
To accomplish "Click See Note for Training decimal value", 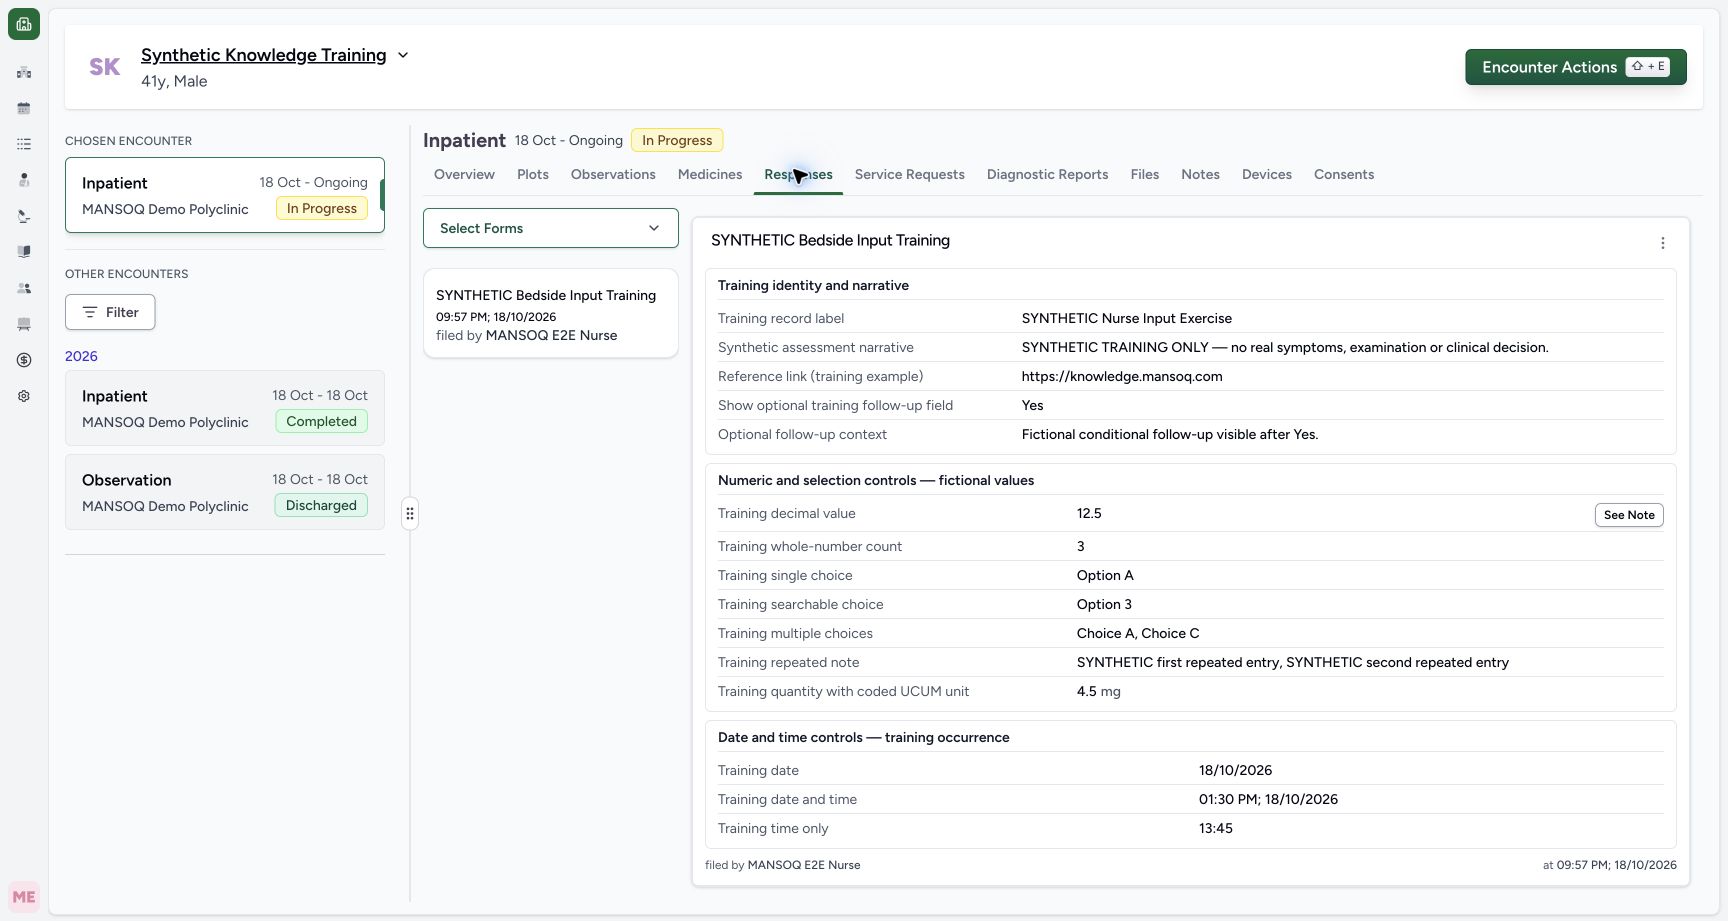I will pos(1629,515).
